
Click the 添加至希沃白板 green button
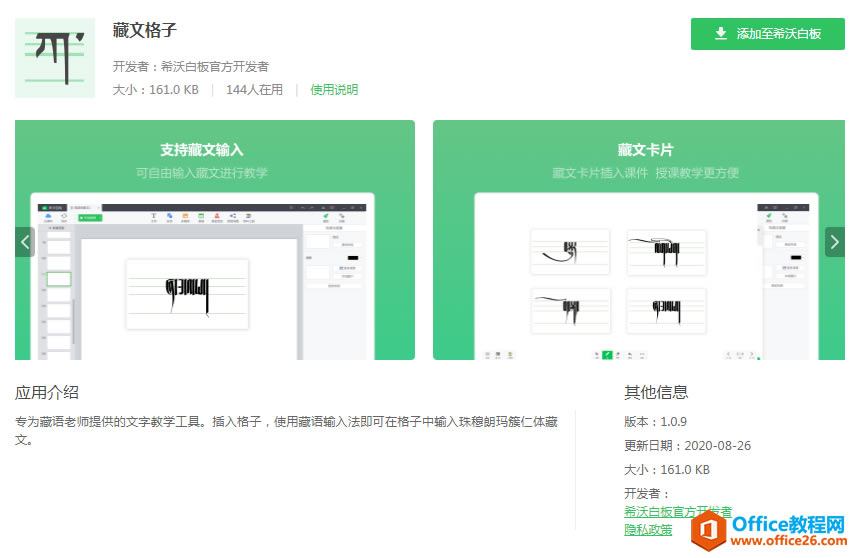click(x=767, y=34)
